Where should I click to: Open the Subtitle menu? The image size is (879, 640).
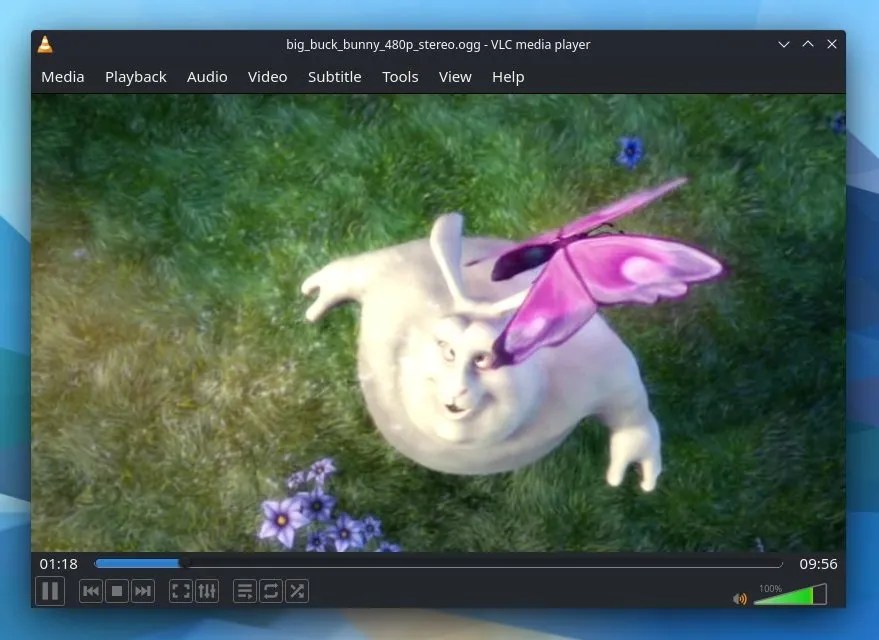[334, 77]
